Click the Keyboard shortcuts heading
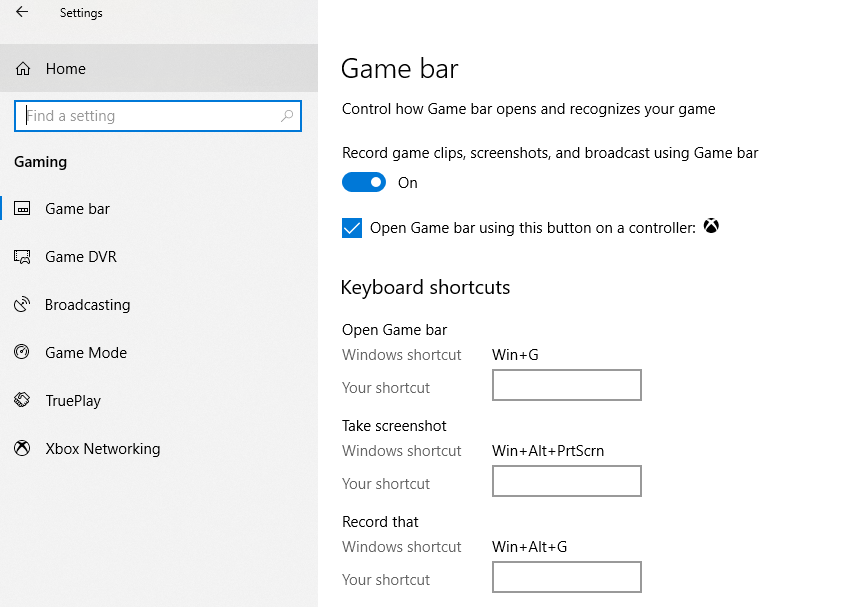The width and height of the screenshot is (861, 607). click(x=426, y=287)
